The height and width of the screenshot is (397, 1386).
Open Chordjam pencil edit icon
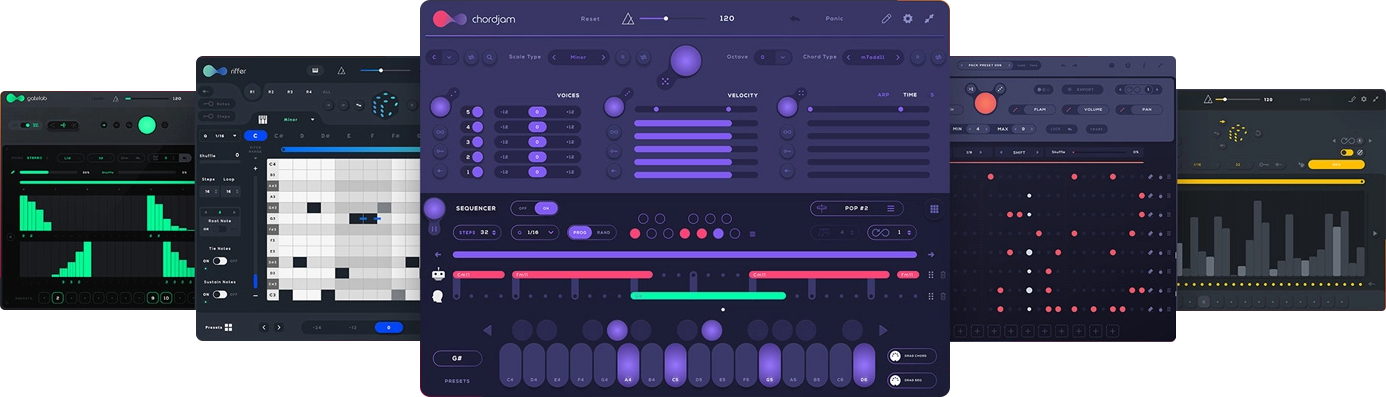coord(886,18)
